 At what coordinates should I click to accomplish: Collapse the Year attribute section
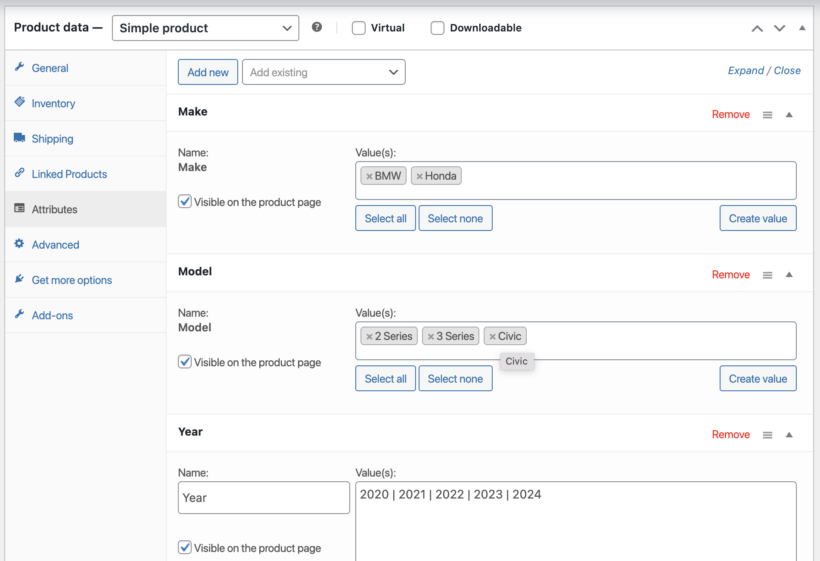point(789,434)
